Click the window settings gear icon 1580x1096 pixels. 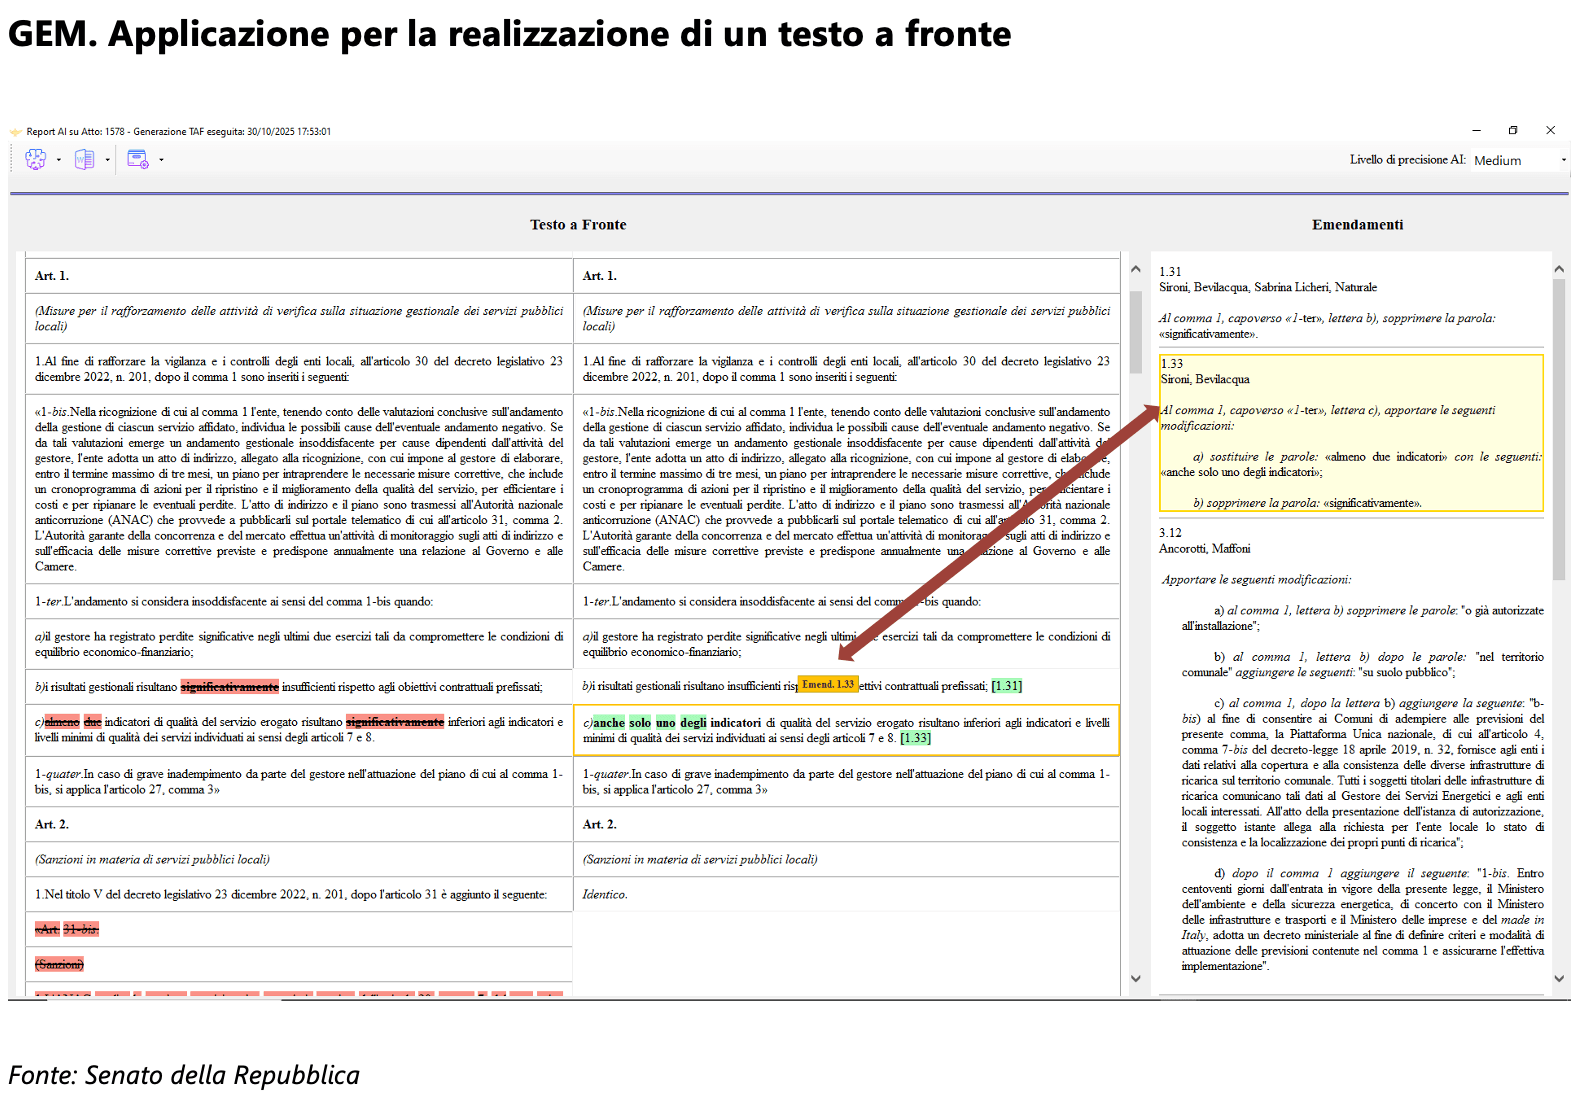pyautogui.click(x=138, y=160)
